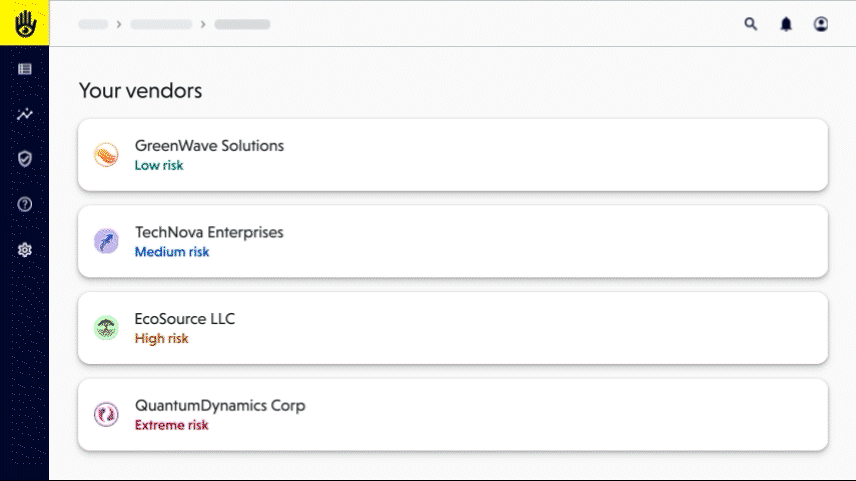
Task: Click the yellow hand logo icon
Action: tap(24, 22)
